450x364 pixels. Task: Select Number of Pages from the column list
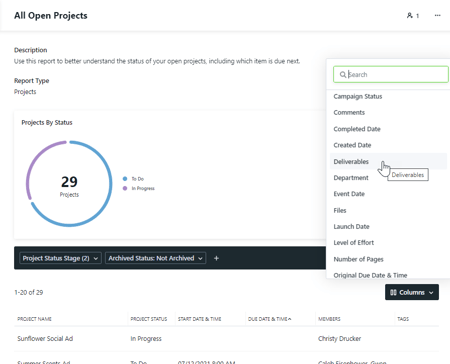click(x=358, y=259)
